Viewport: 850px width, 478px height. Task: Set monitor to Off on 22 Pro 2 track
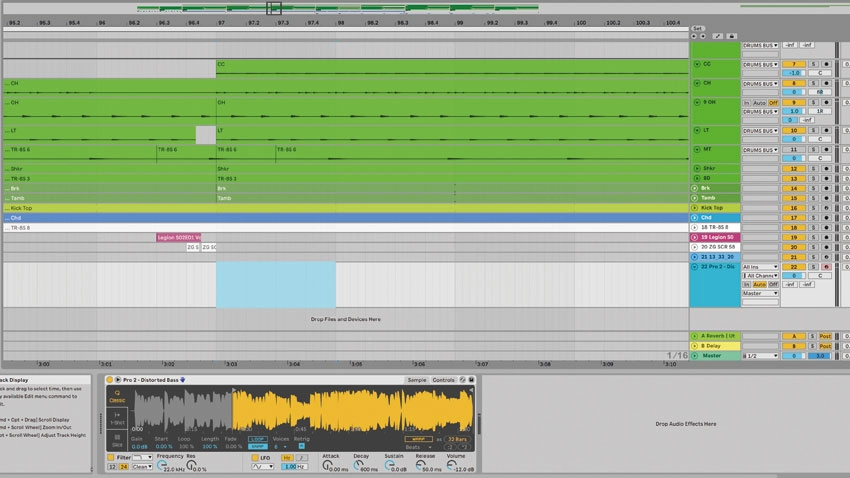click(x=773, y=284)
